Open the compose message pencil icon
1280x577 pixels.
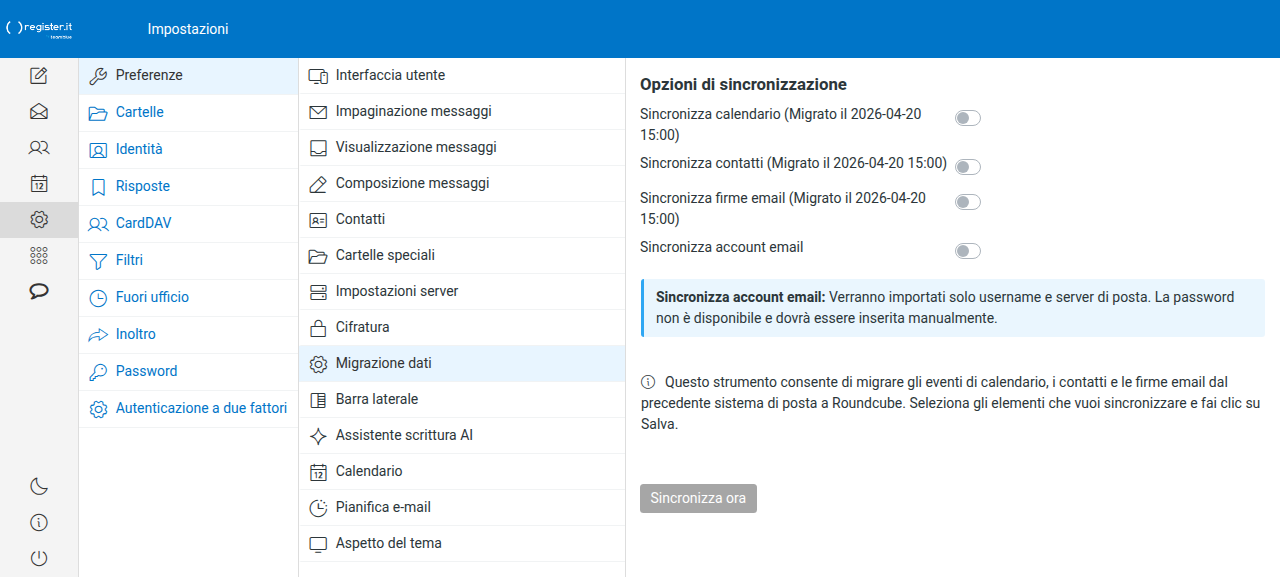tap(39, 75)
